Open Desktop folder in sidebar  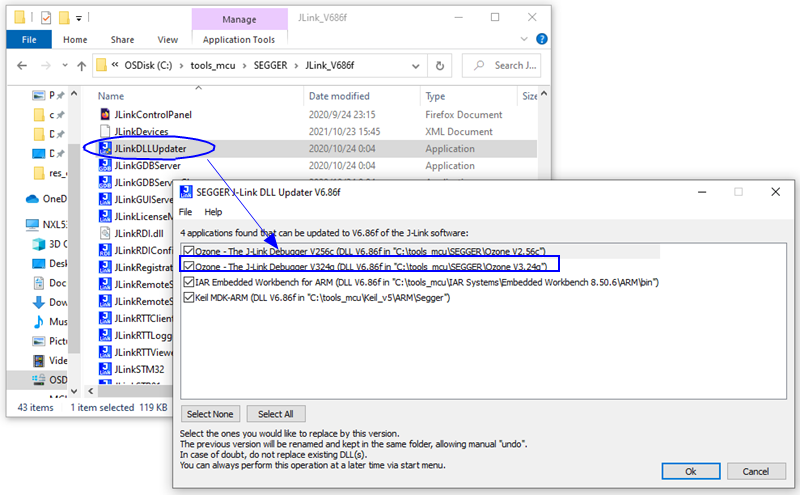[x=49, y=263]
